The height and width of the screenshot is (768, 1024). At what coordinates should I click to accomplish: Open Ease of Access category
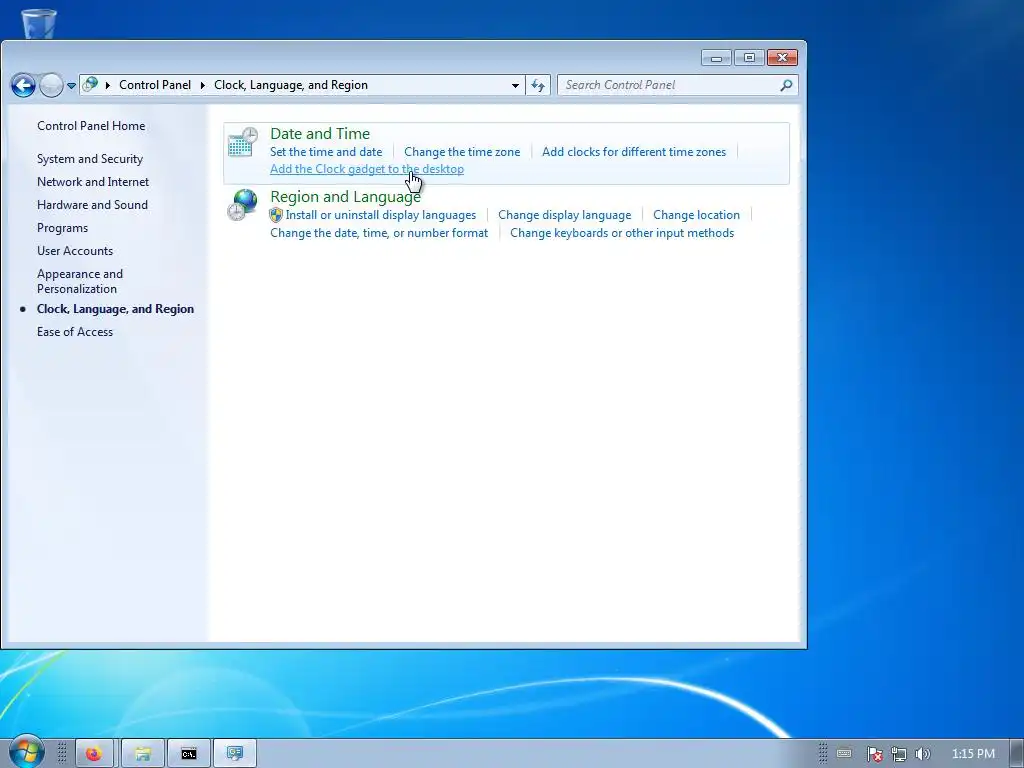[x=74, y=332]
